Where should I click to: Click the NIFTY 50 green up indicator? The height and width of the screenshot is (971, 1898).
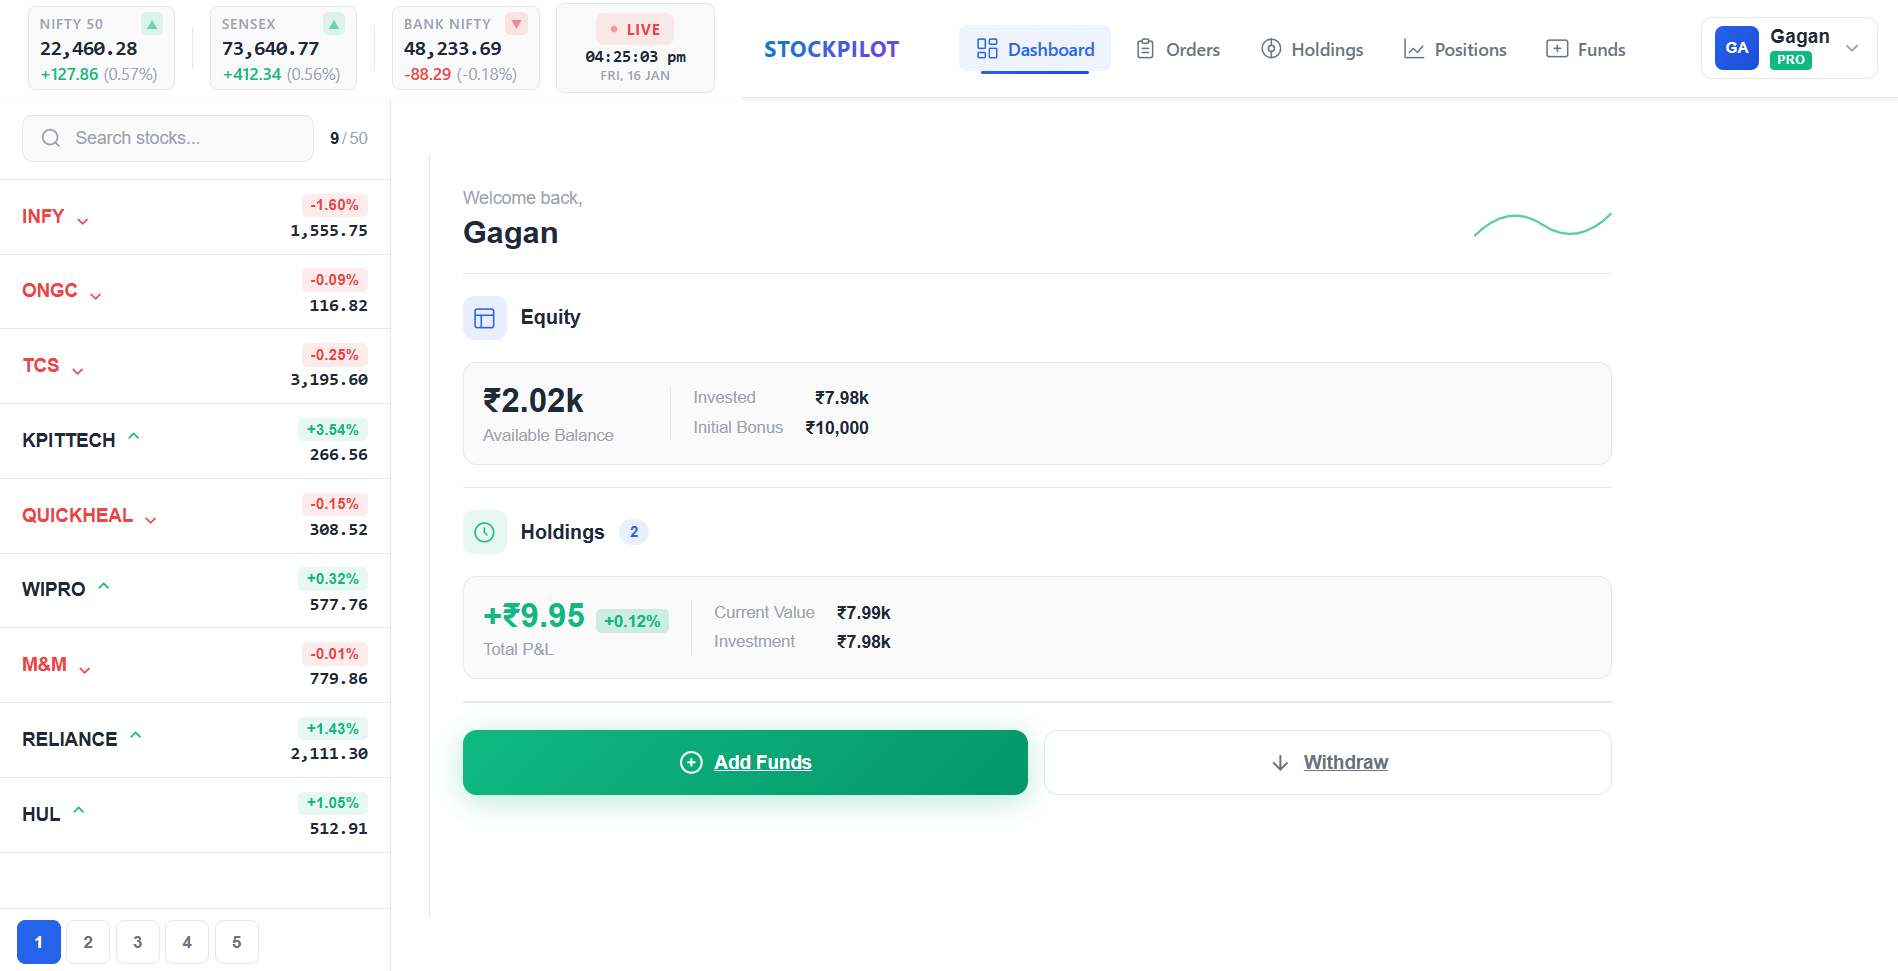coord(152,22)
